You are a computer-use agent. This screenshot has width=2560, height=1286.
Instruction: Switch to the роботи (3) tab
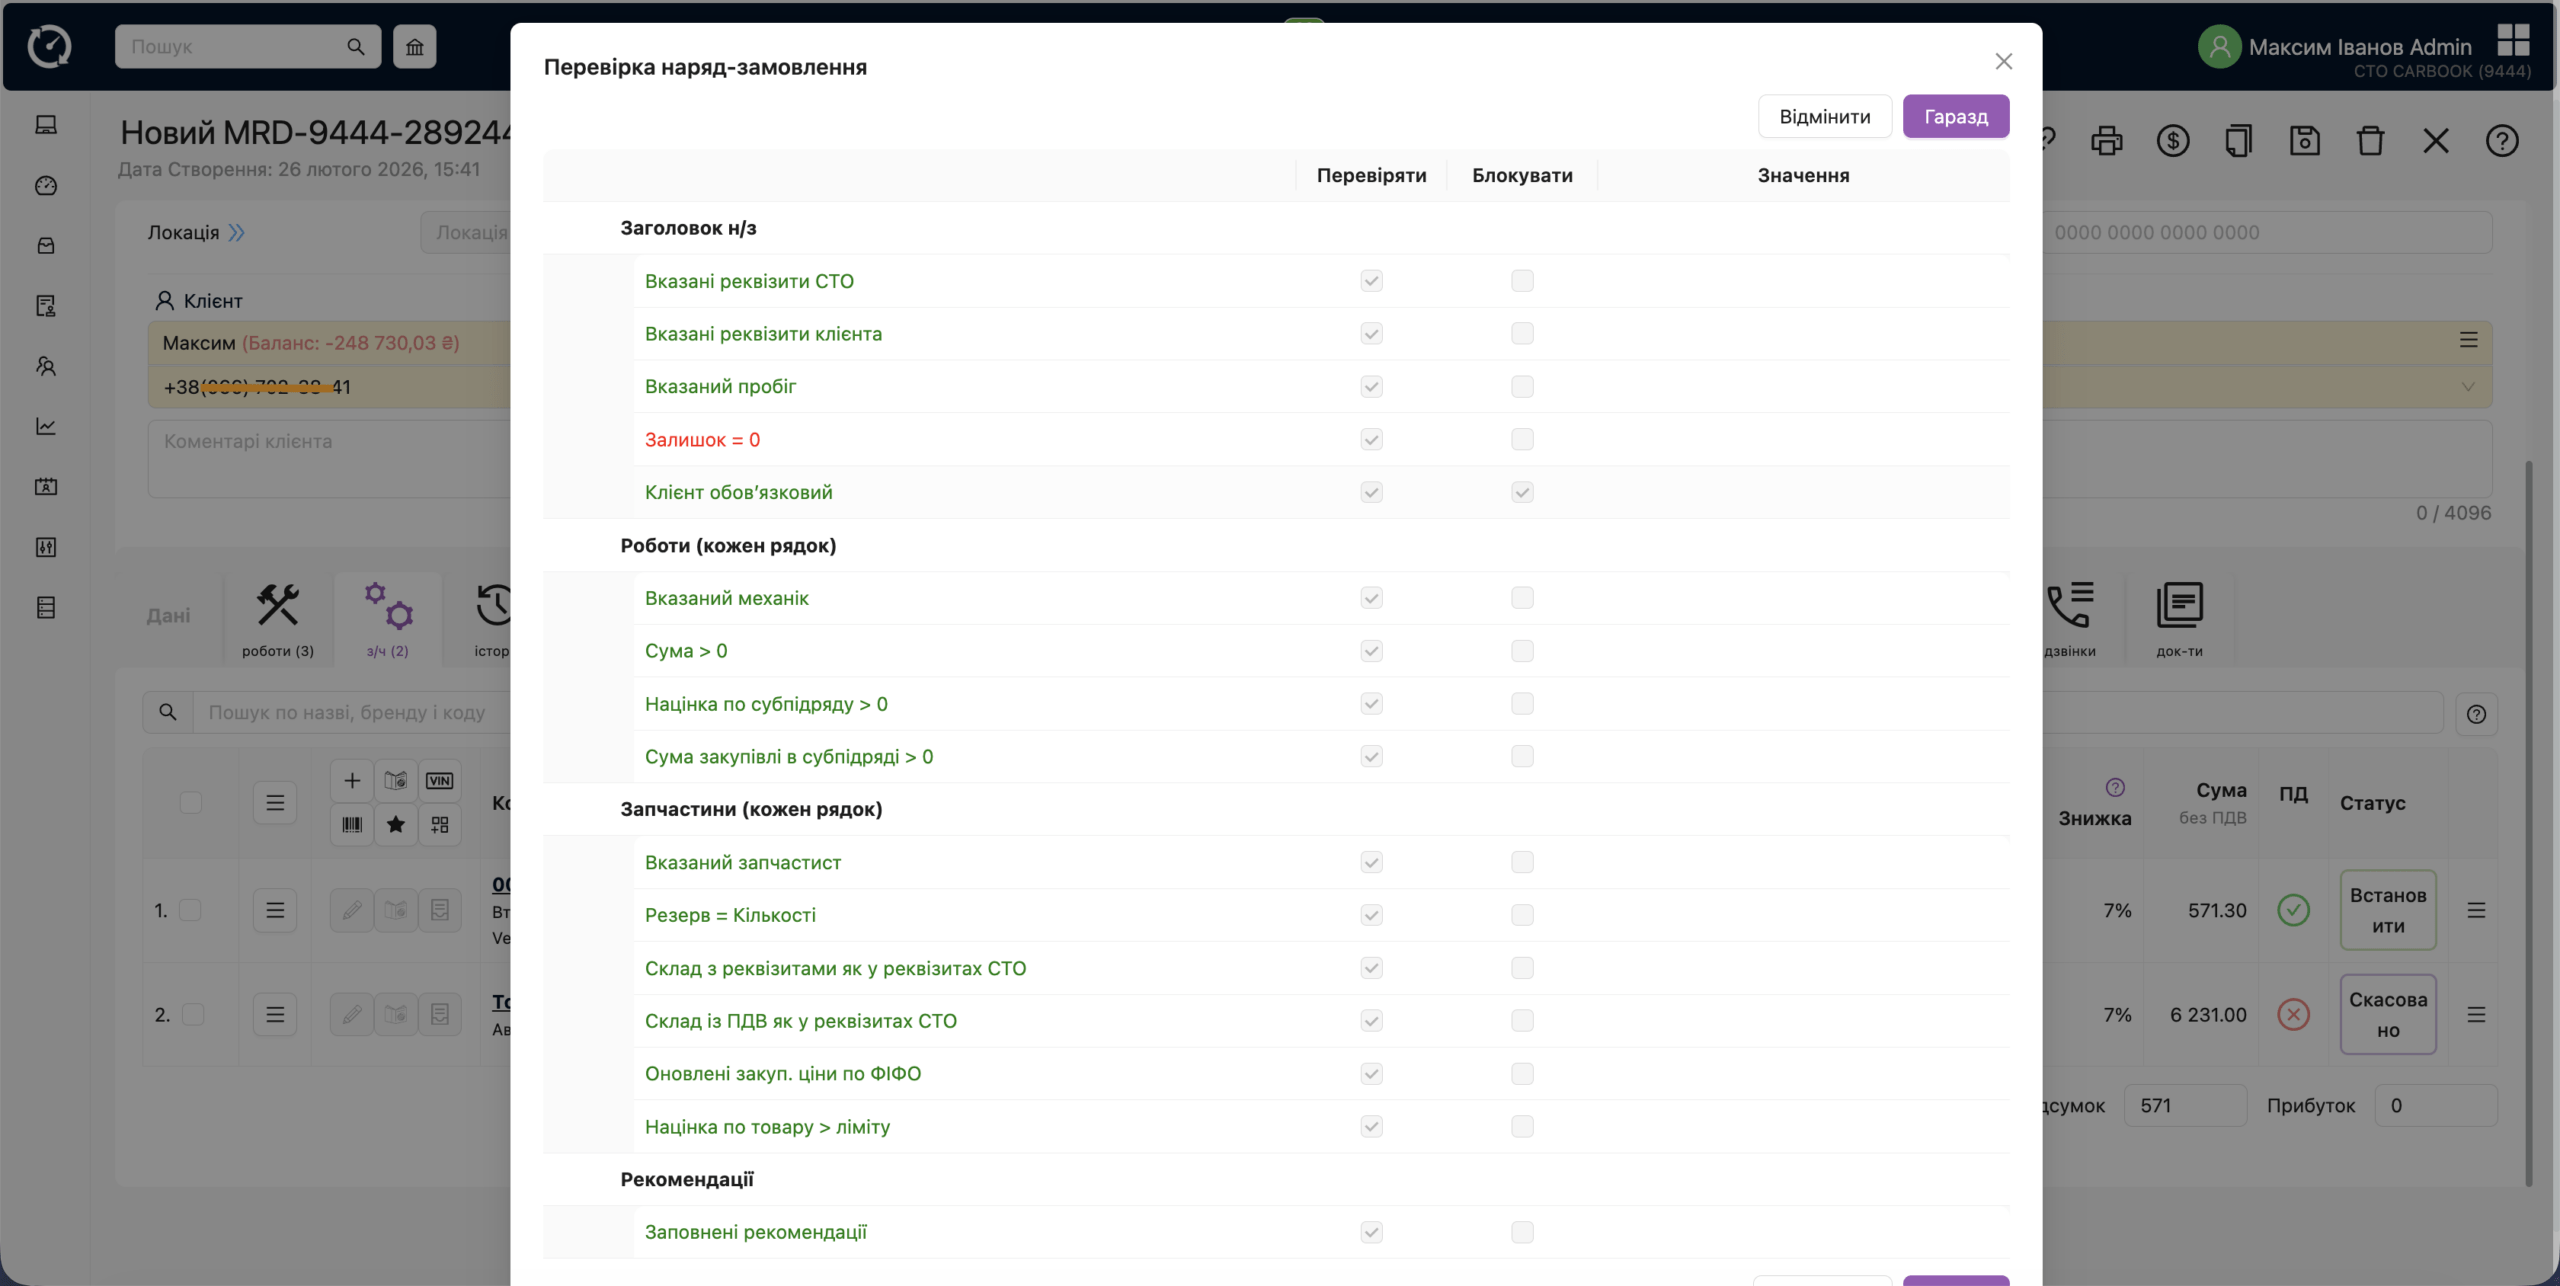point(278,619)
